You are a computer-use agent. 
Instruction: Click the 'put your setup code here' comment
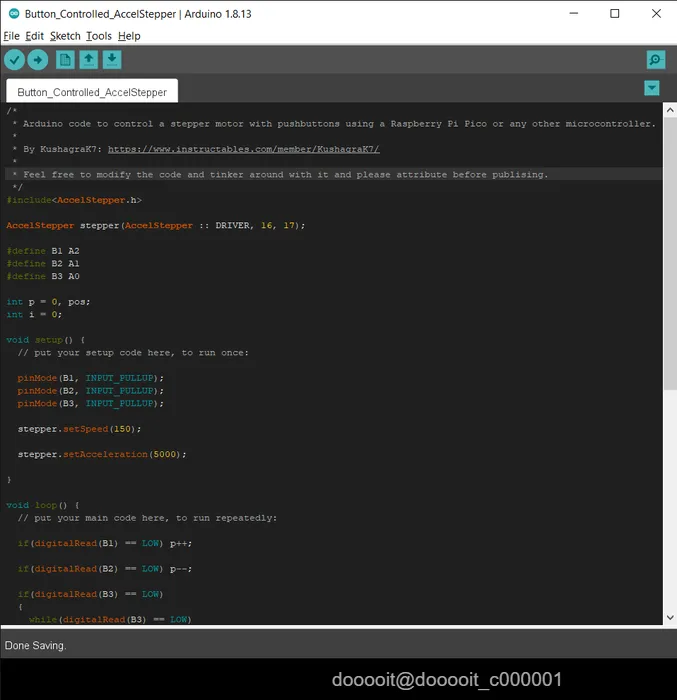click(x=133, y=353)
